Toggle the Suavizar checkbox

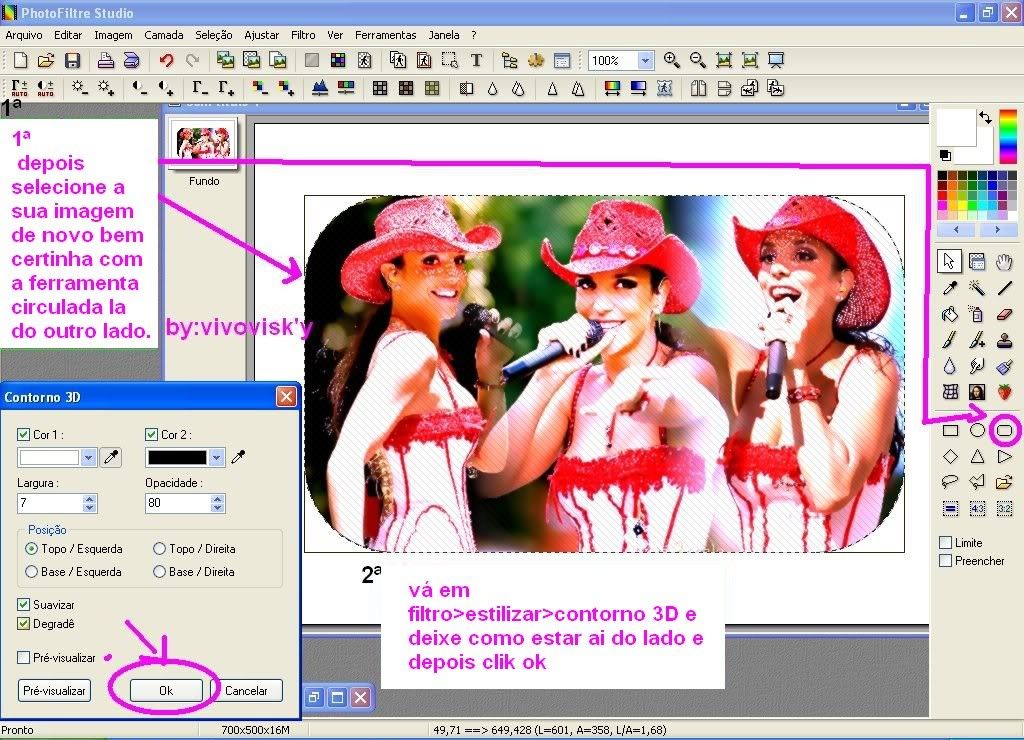24,605
